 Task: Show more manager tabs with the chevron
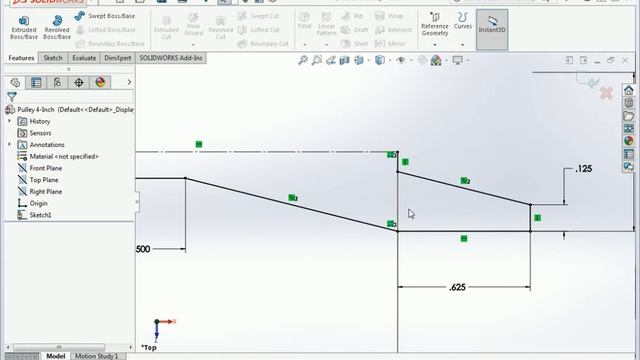point(129,82)
